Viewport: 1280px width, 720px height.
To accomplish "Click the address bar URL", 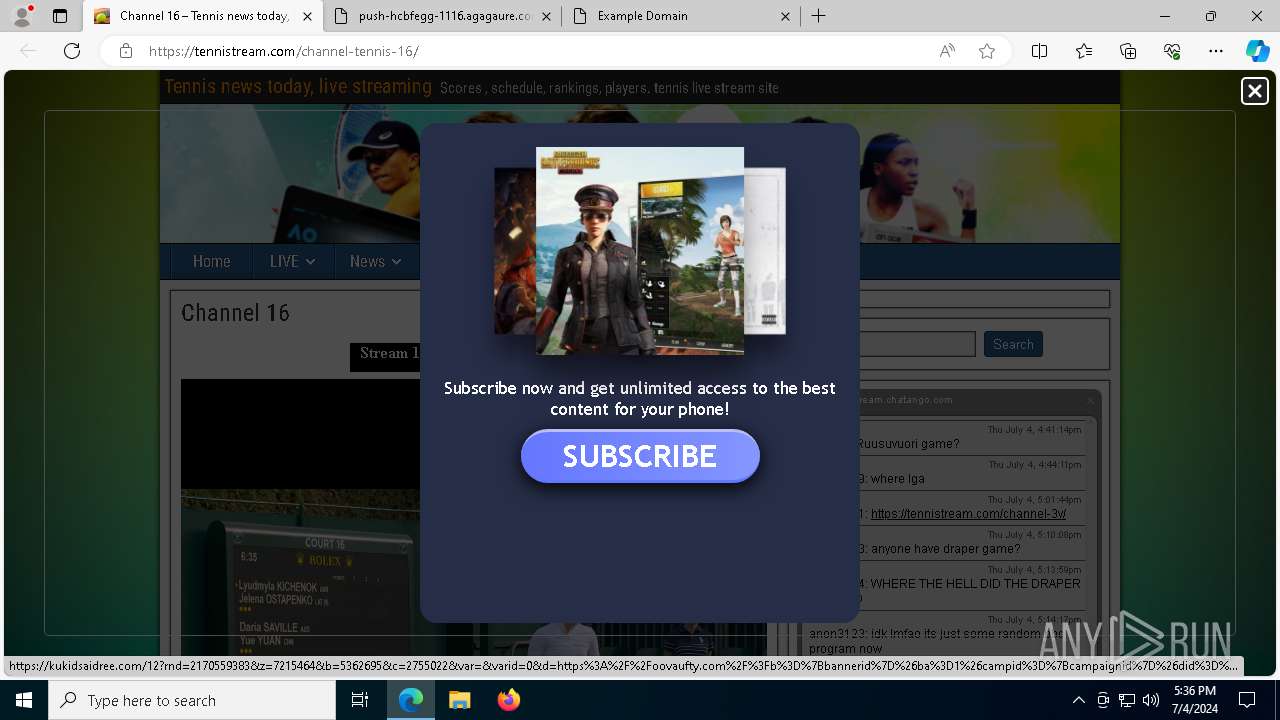I will (x=283, y=51).
